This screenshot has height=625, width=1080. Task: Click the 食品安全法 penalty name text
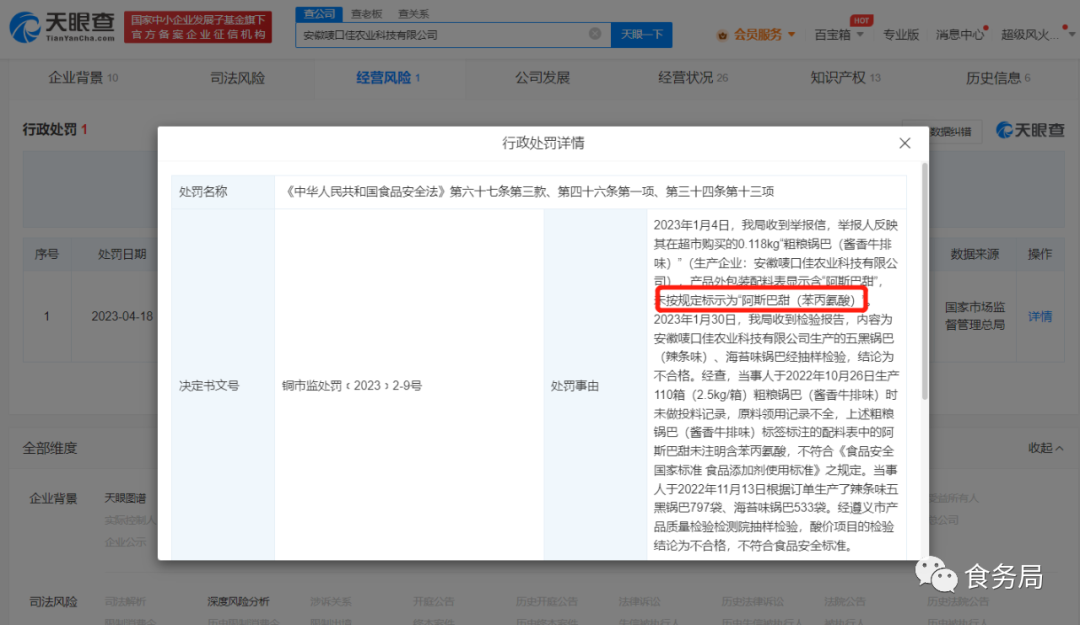[529, 192]
